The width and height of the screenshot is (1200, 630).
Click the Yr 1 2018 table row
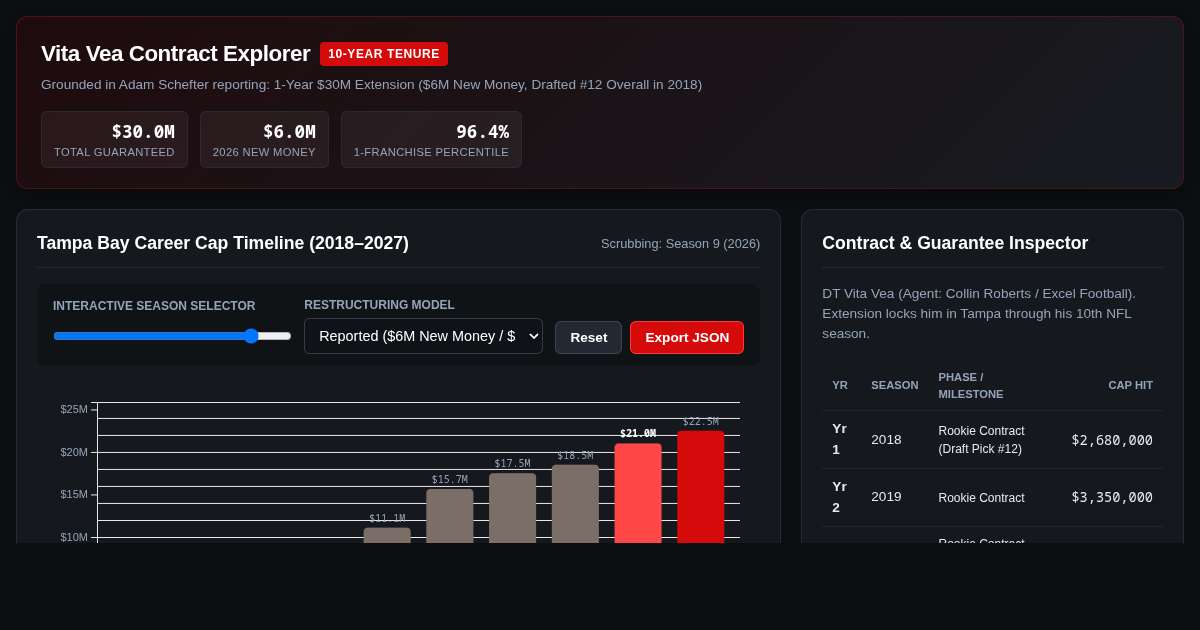point(992,440)
